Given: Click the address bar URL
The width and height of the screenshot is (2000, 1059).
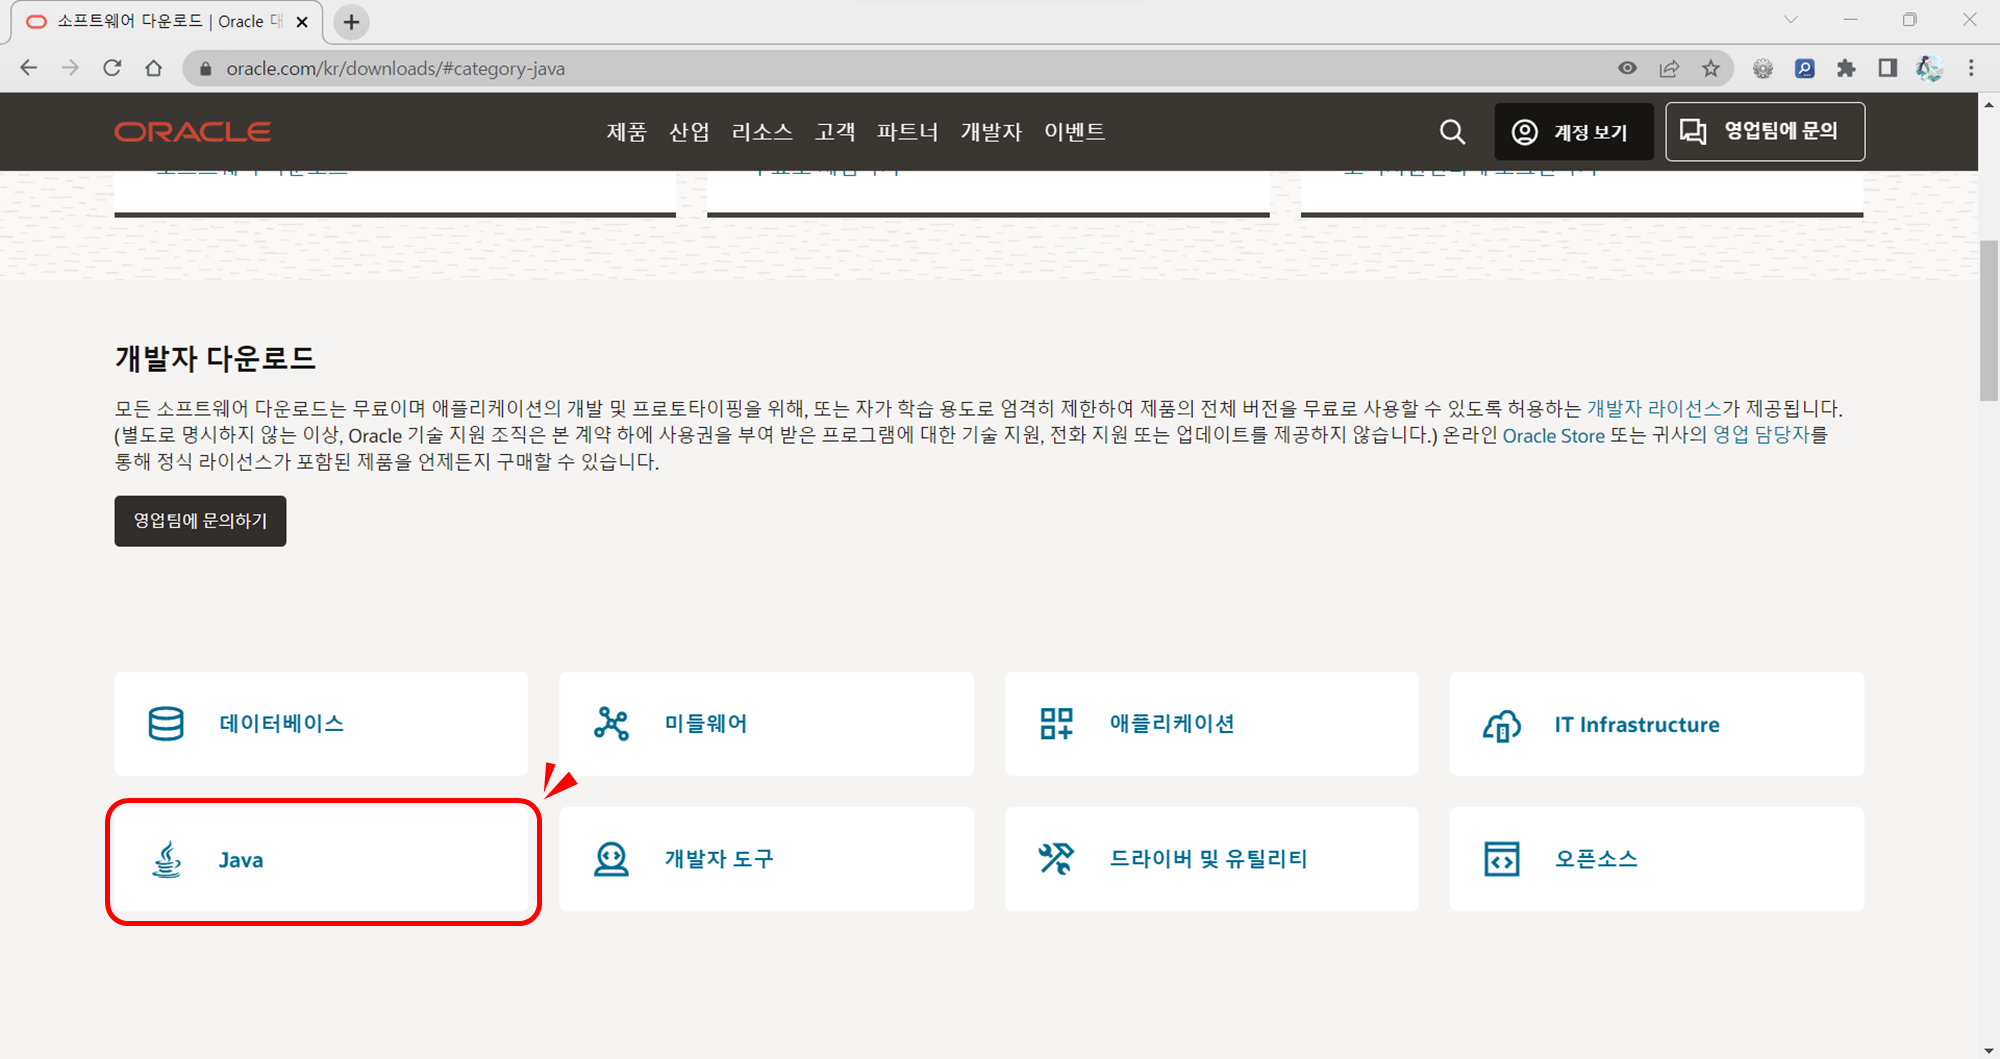Looking at the screenshot, I should (396, 68).
